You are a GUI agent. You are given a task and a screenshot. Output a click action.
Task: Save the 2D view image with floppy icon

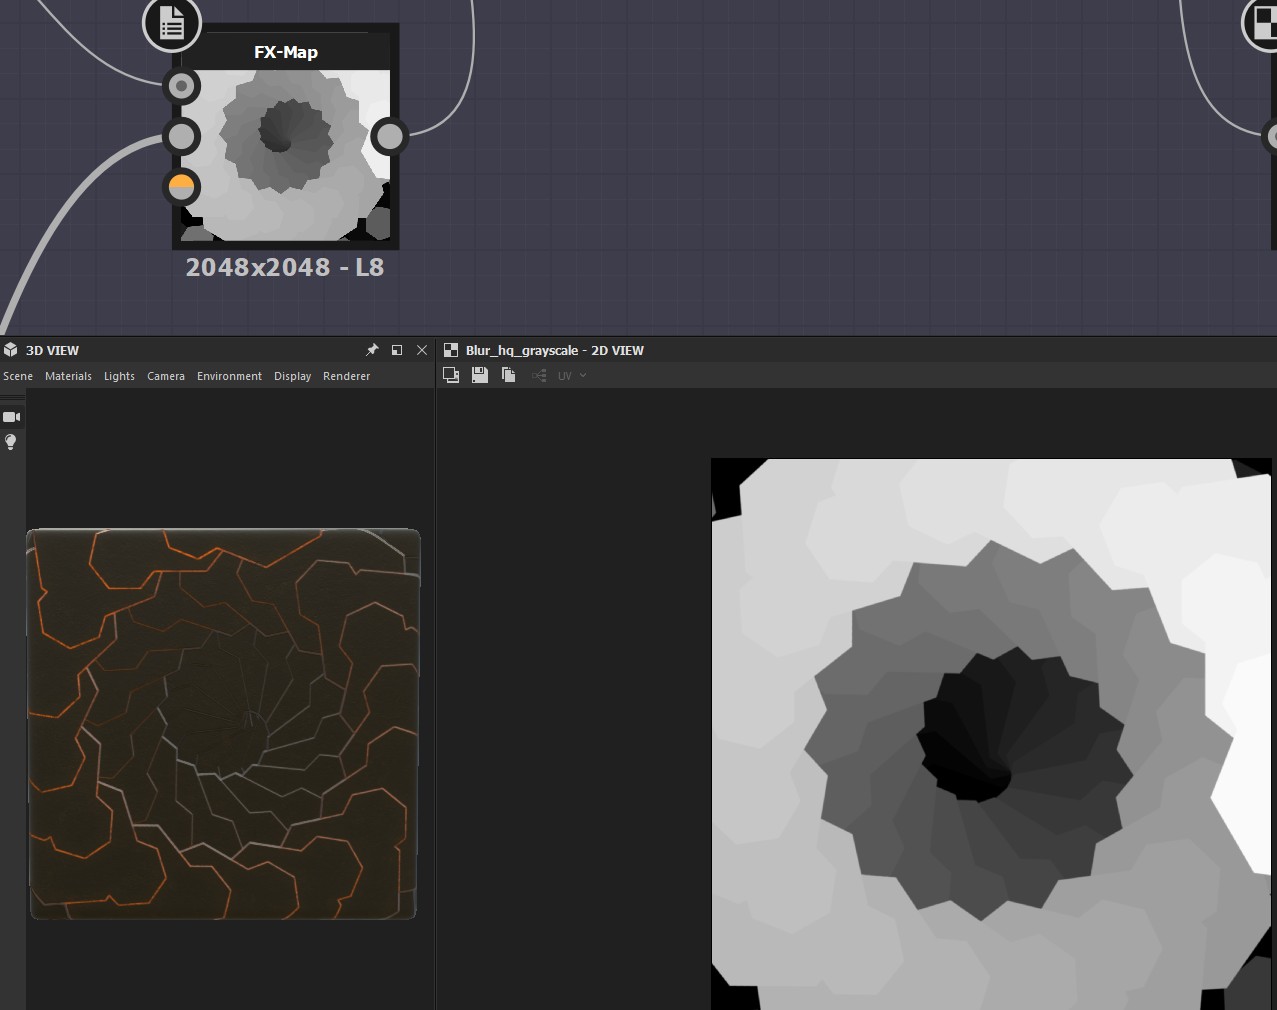480,375
